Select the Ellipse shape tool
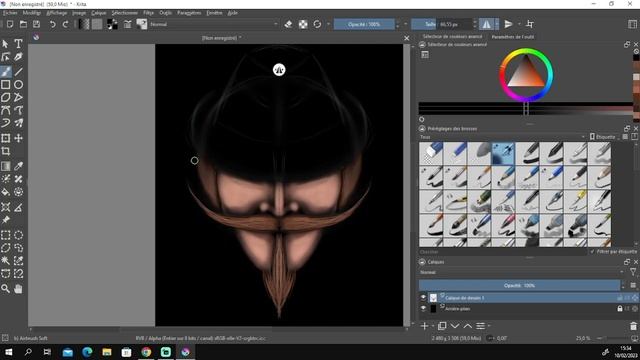Viewport: 640px width, 360px height. [x=18, y=84]
